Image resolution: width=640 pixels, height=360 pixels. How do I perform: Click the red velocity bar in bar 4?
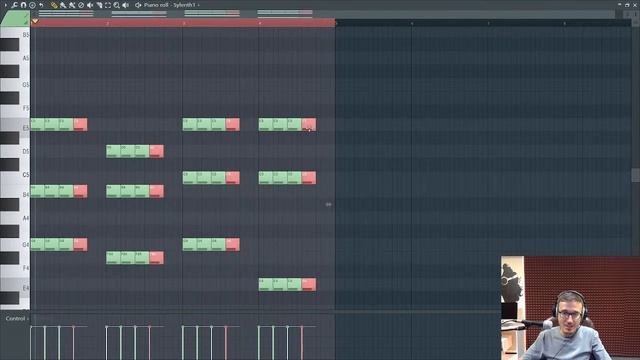click(x=302, y=343)
